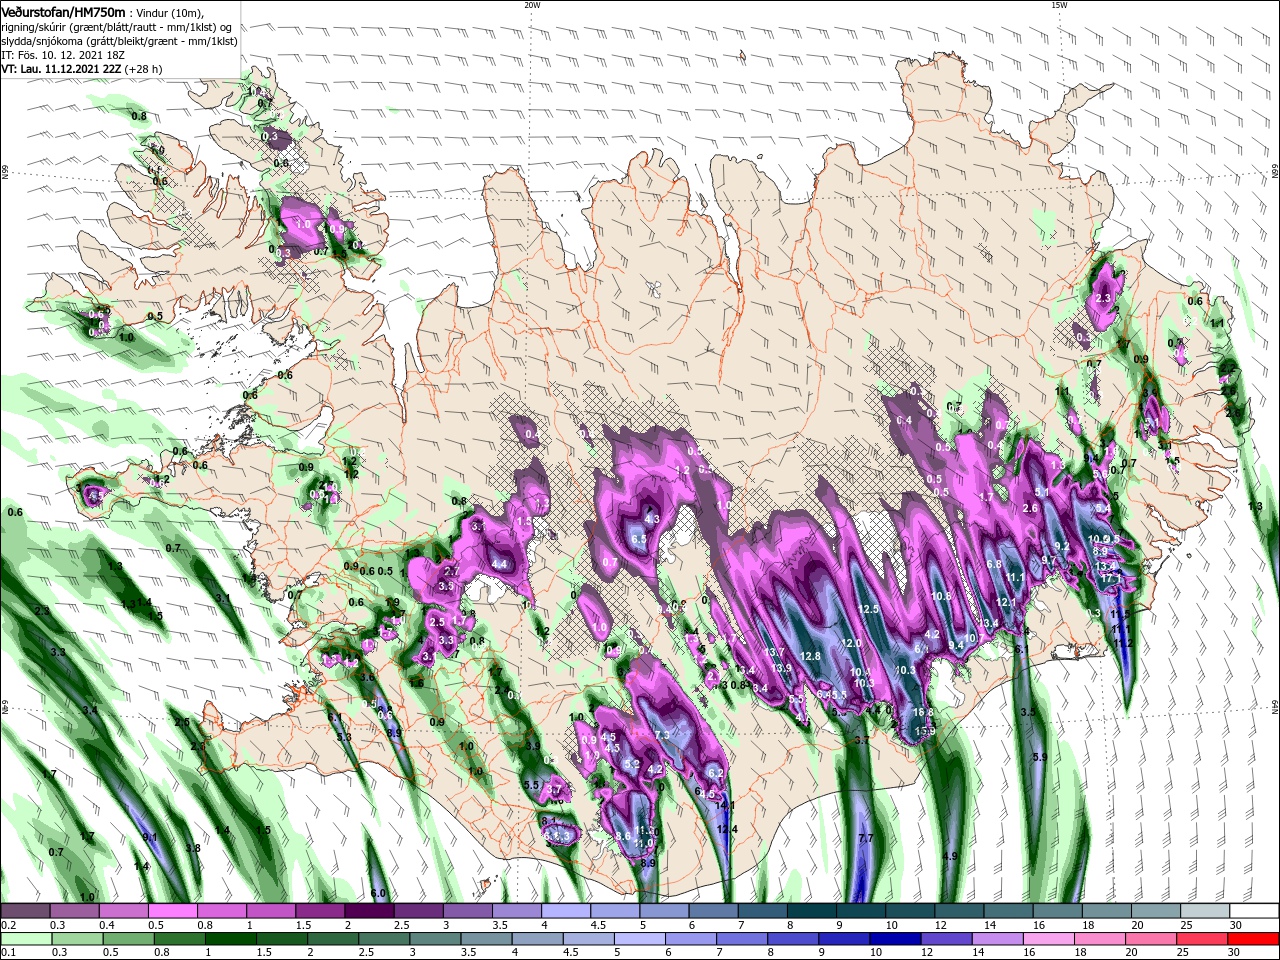
Task: Click the 6.0 value at the bottom
Action: click(x=378, y=893)
